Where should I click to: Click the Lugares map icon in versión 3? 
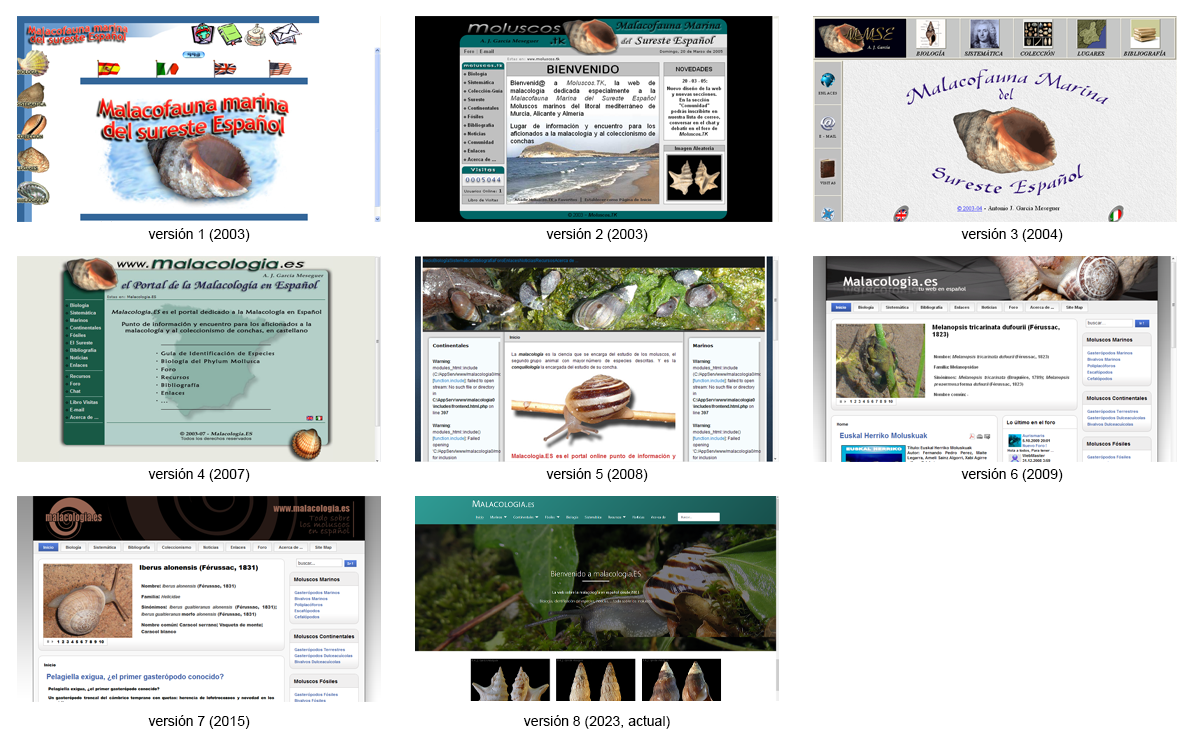(x=1091, y=34)
